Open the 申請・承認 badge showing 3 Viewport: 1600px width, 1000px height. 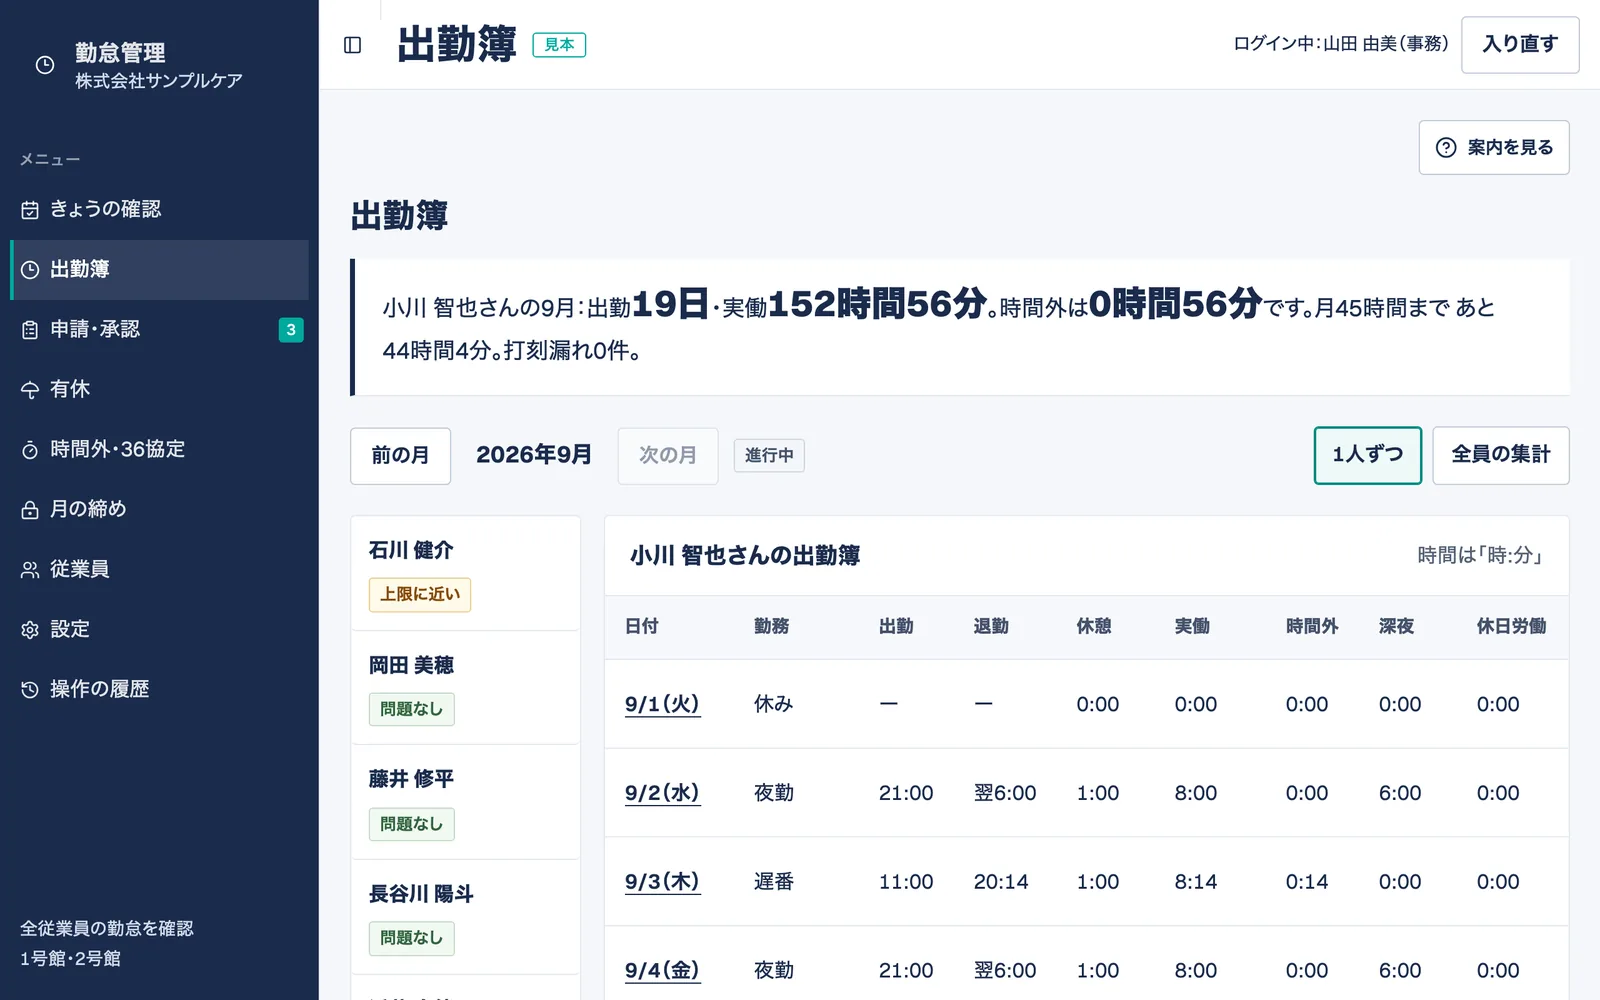click(x=291, y=330)
